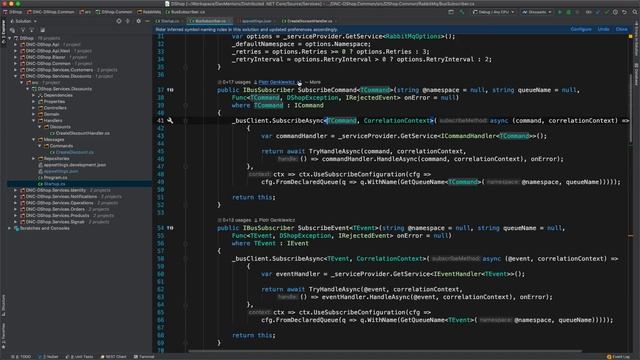Viewport: 640px width, 360px height.
Task: Click Close in the notification banner
Action: coord(622,29)
